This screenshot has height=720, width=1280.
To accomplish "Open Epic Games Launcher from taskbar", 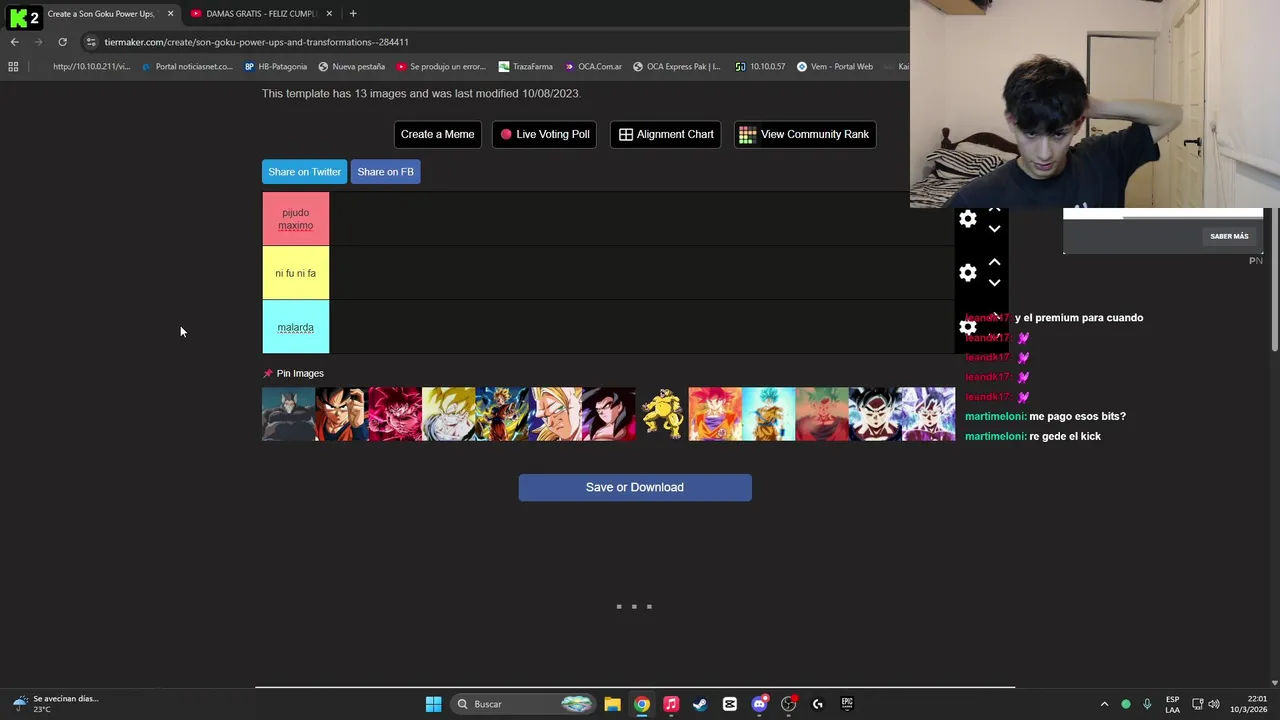I will pos(847,704).
